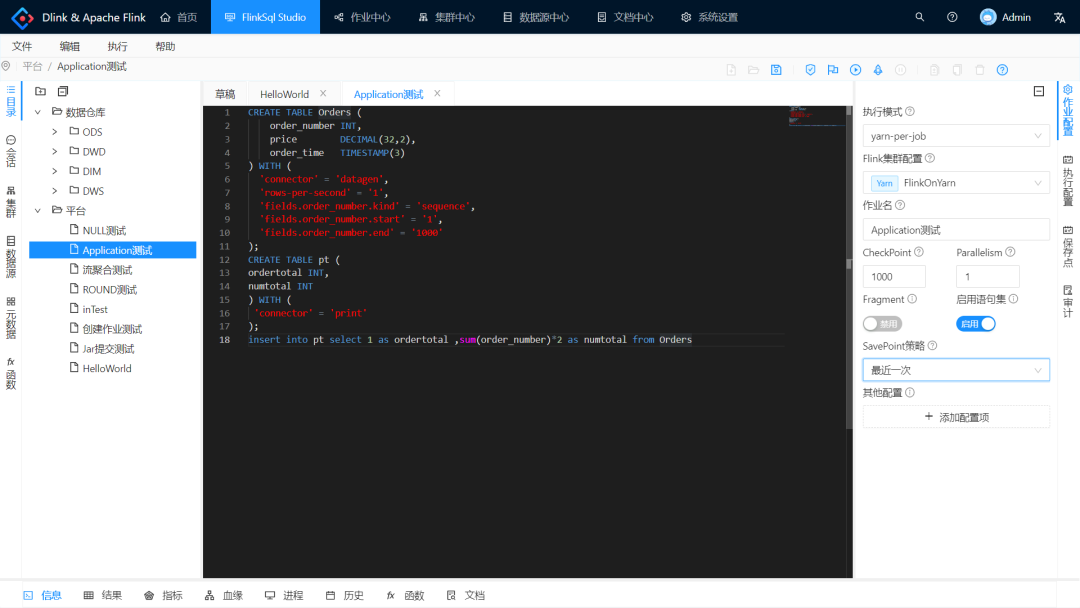The height and width of the screenshot is (608, 1080).
Task: Open the 执行模式 yarn-per-job dropdown
Action: click(x=956, y=136)
